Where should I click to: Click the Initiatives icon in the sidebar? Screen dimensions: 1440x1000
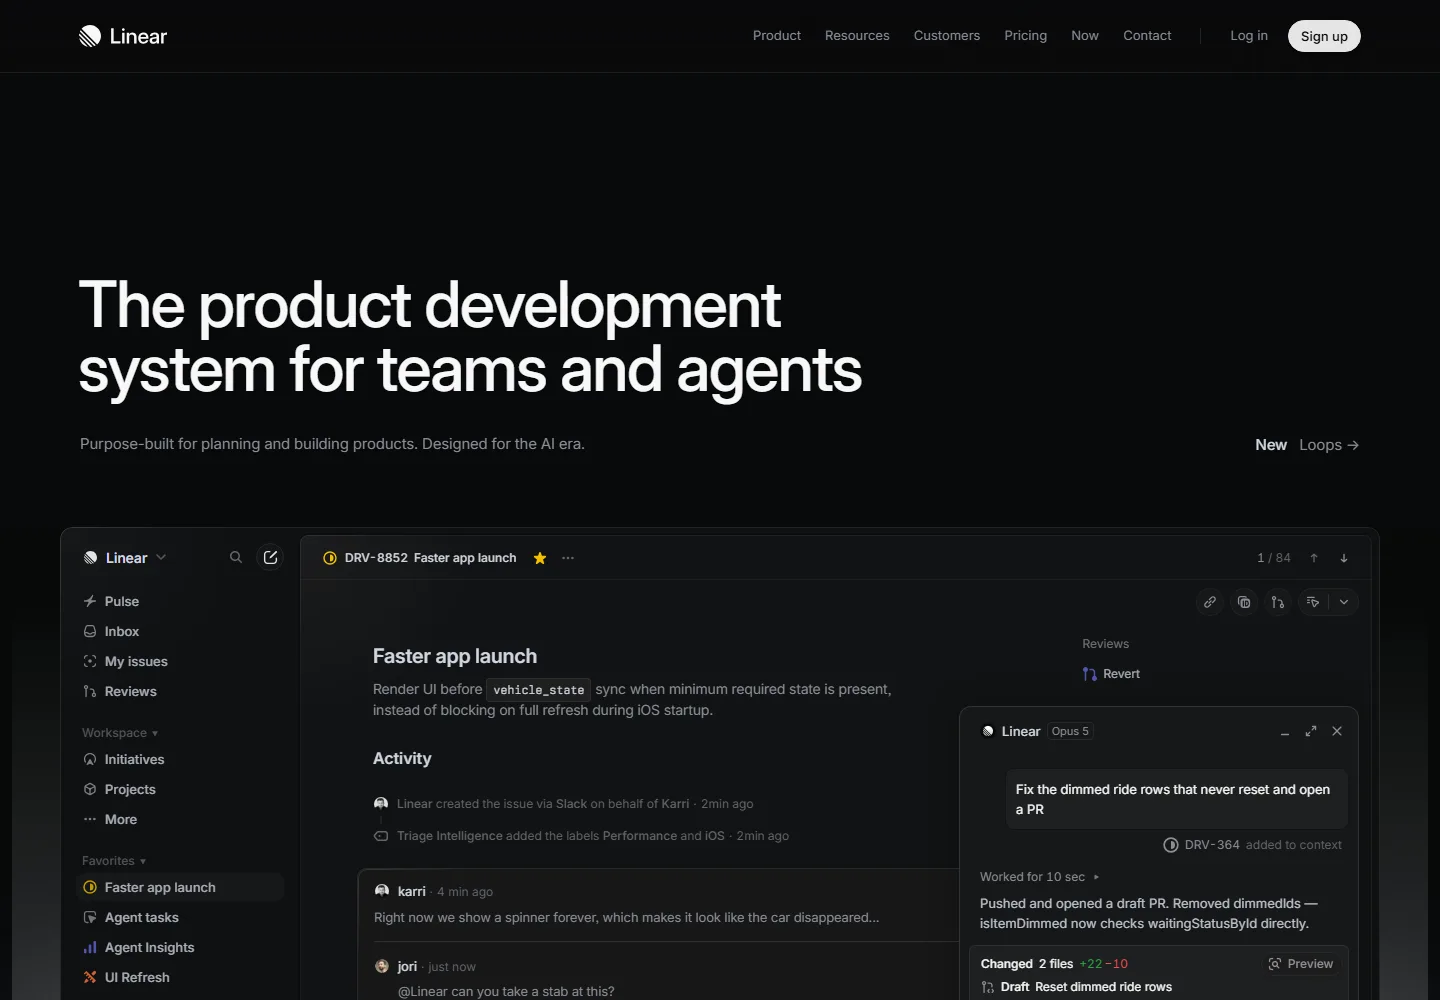90,759
